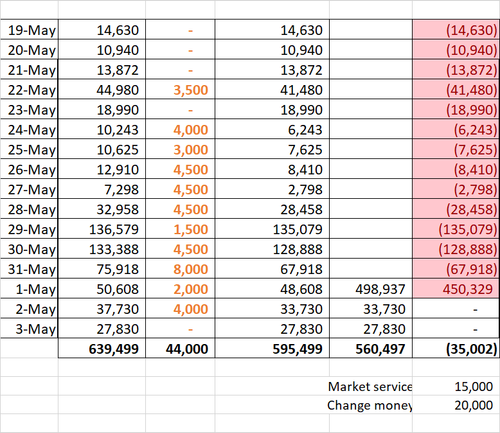Select the 27-May date cell

tap(29, 189)
